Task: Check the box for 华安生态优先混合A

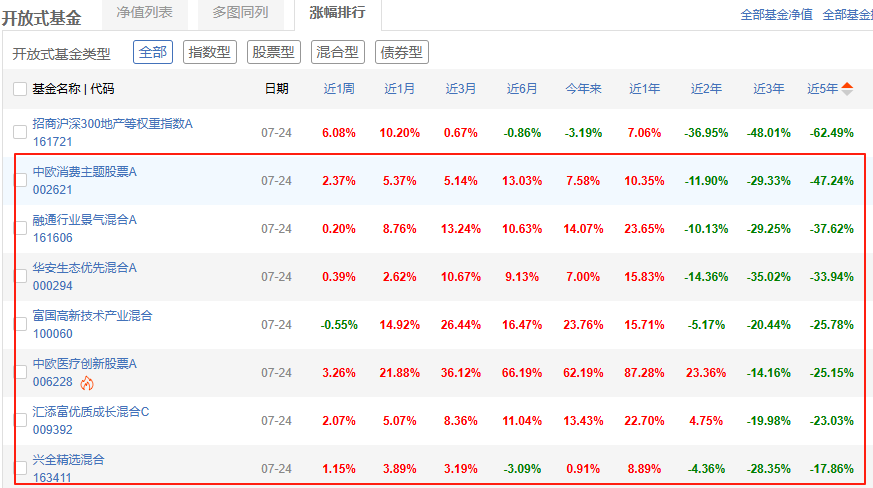Action: tap(20, 276)
